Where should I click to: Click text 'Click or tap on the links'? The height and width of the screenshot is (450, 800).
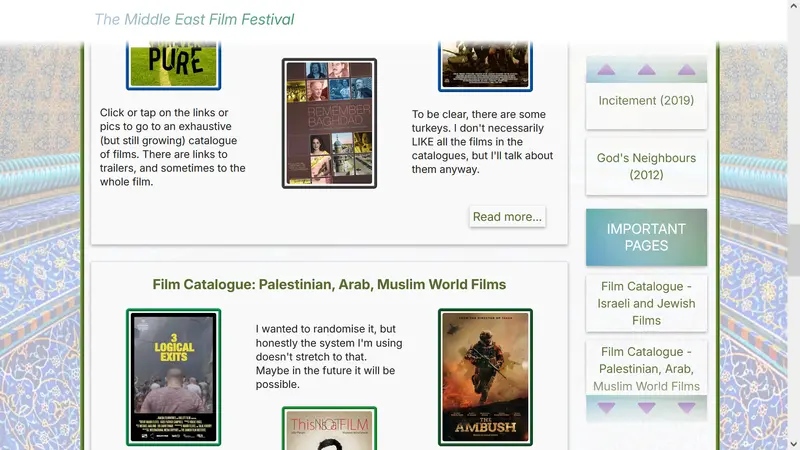tap(158, 113)
